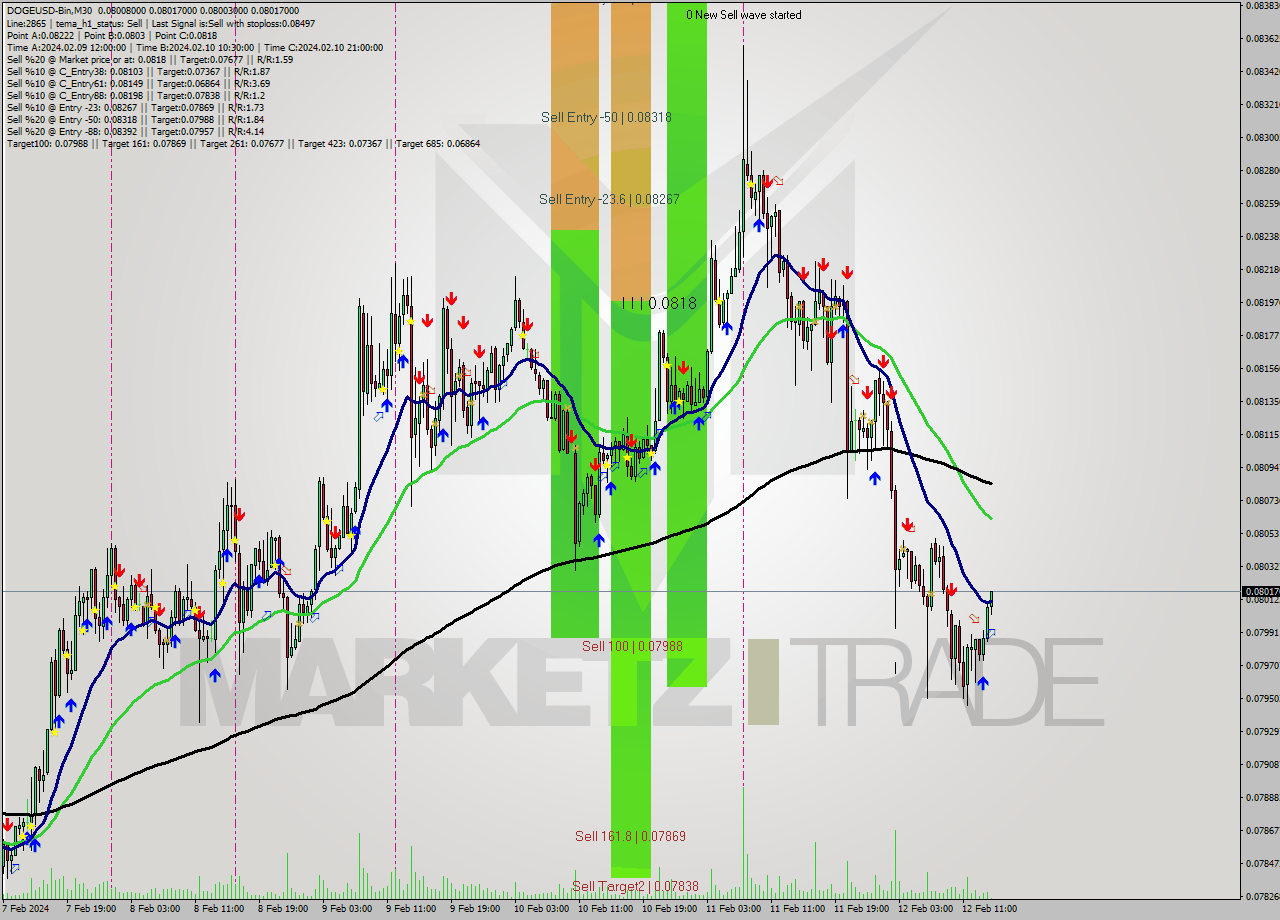
Task: Click the 0.07908 price scale label
Action: [x=1261, y=764]
